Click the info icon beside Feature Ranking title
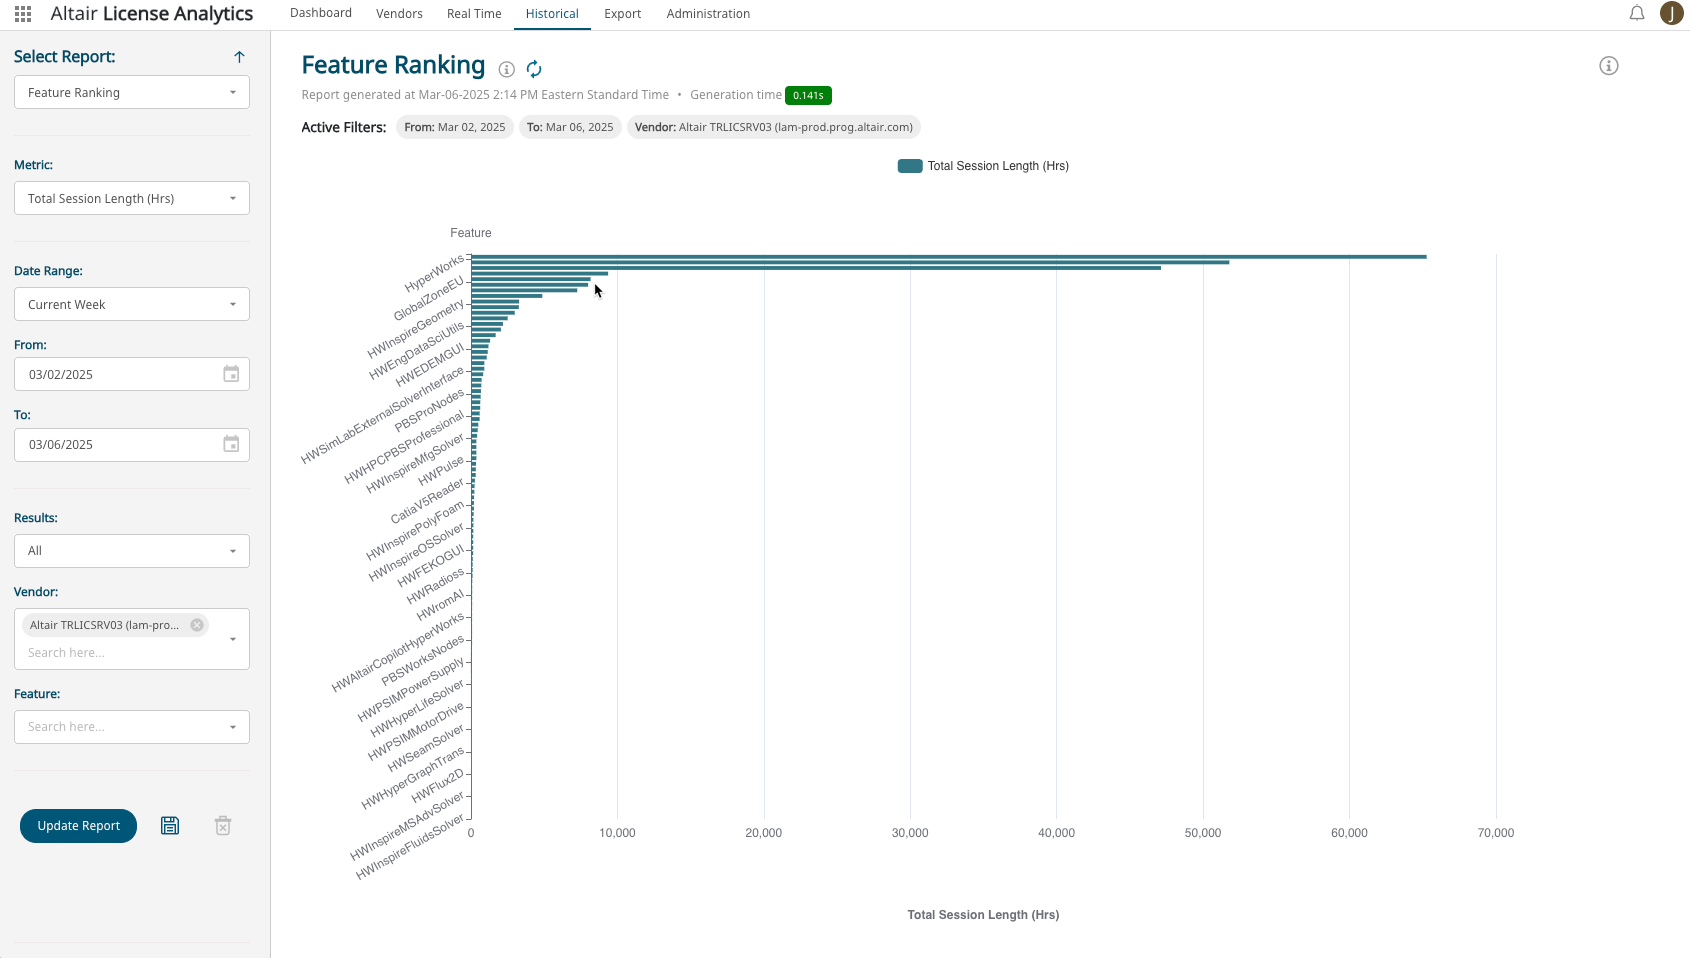Image resolution: width=1690 pixels, height=958 pixels. click(x=507, y=69)
